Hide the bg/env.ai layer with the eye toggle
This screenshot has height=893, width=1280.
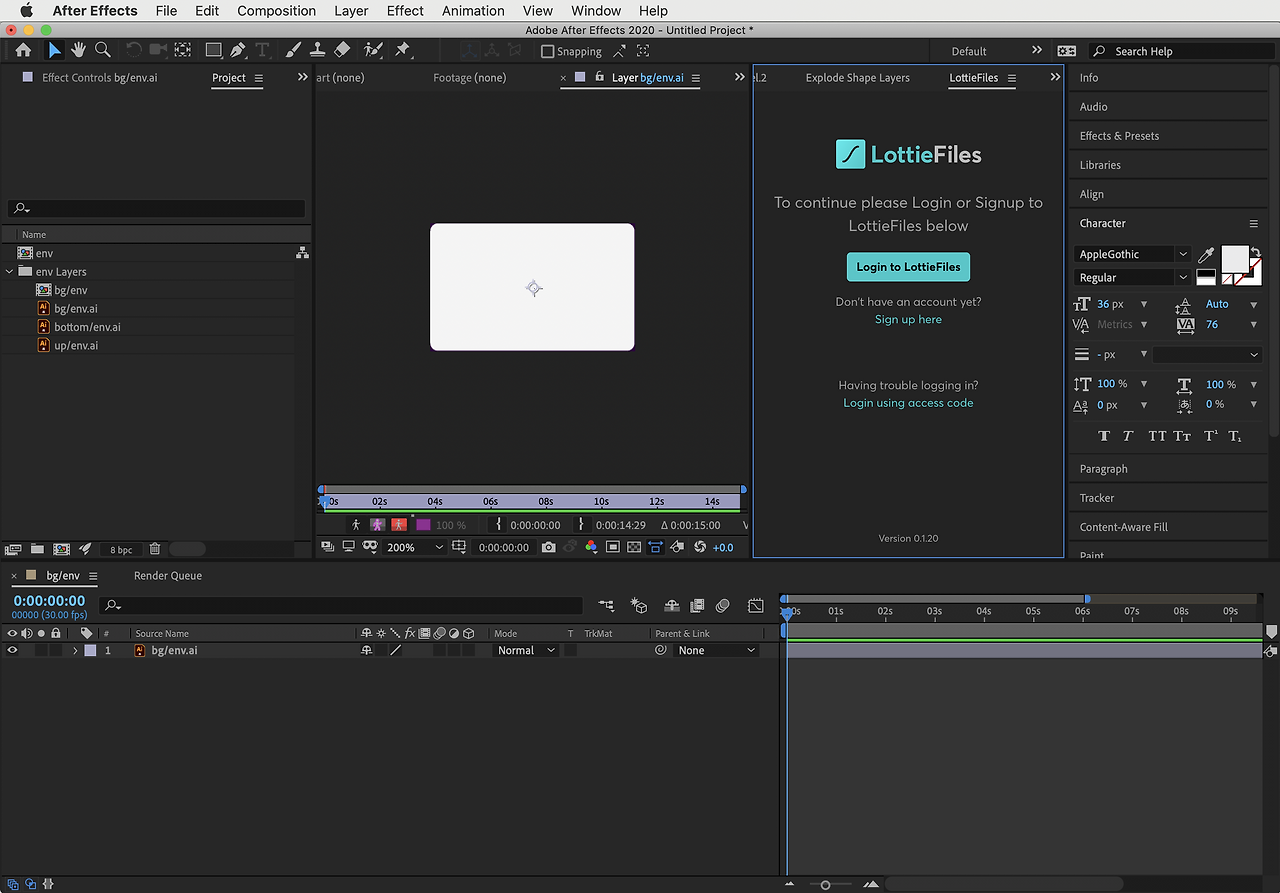(x=13, y=650)
